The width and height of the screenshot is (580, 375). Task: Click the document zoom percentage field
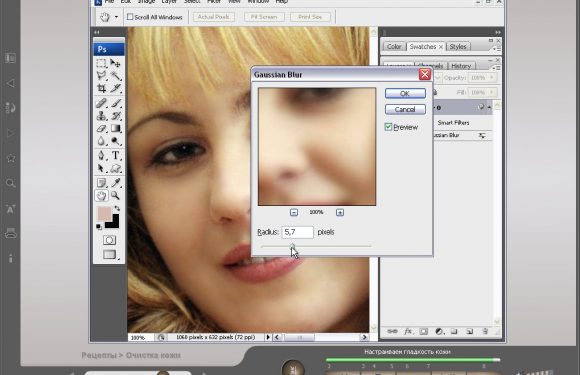tap(141, 337)
